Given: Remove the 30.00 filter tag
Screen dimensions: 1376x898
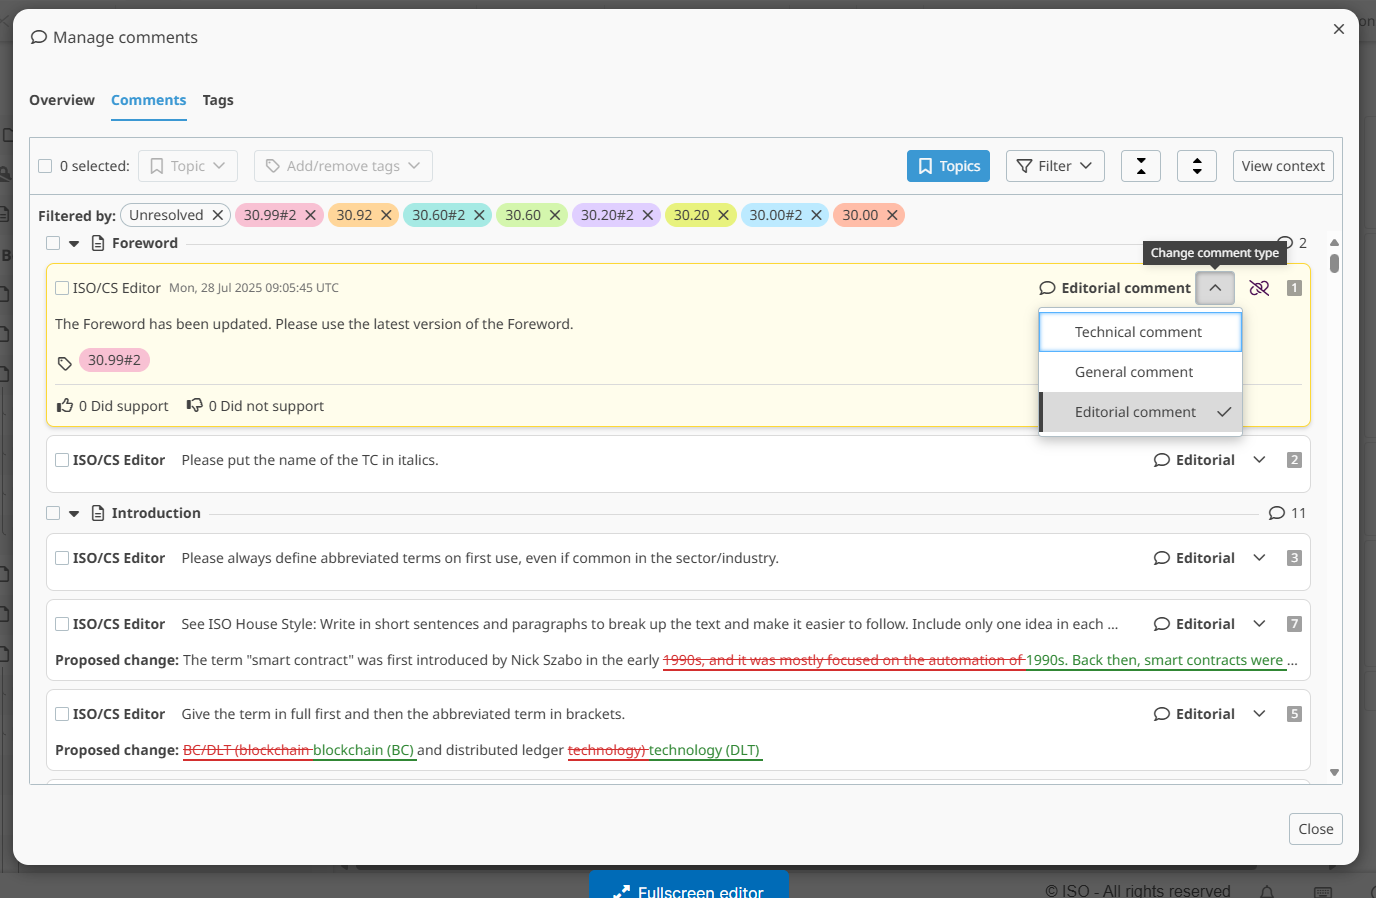Looking at the screenshot, I should [892, 215].
